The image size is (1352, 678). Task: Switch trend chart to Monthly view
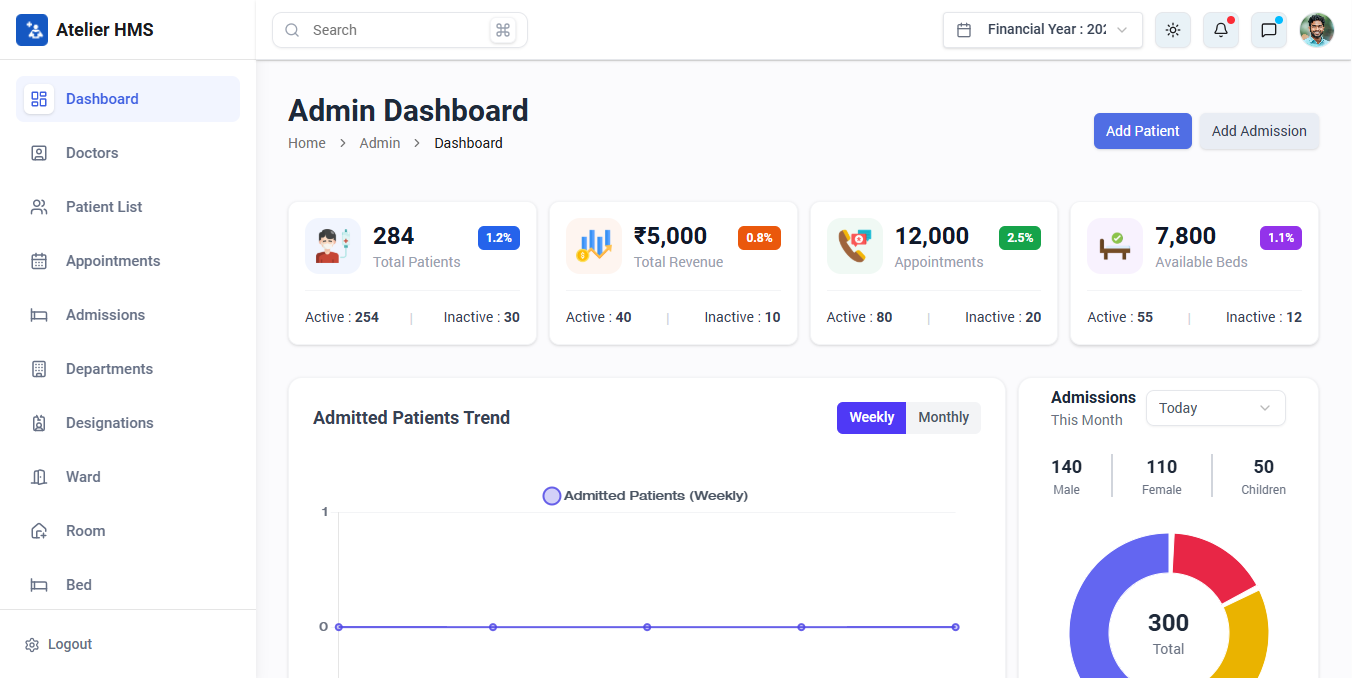(943, 418)
